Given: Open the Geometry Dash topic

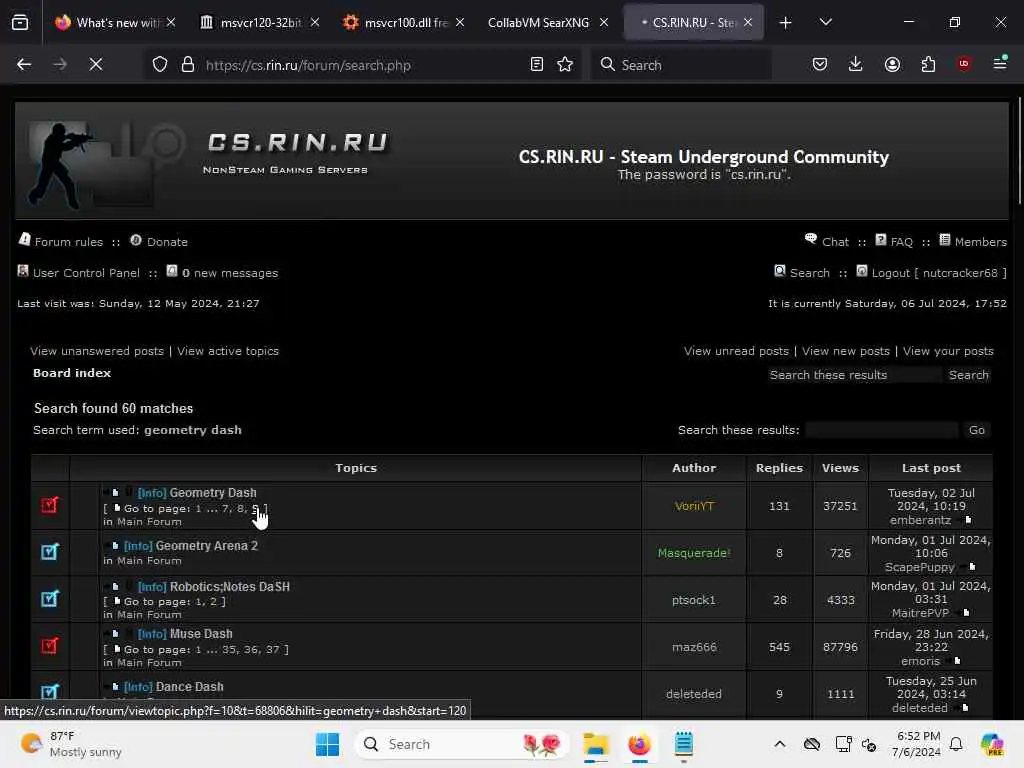Looking at the screenshot, I should (x=213, y=492).
